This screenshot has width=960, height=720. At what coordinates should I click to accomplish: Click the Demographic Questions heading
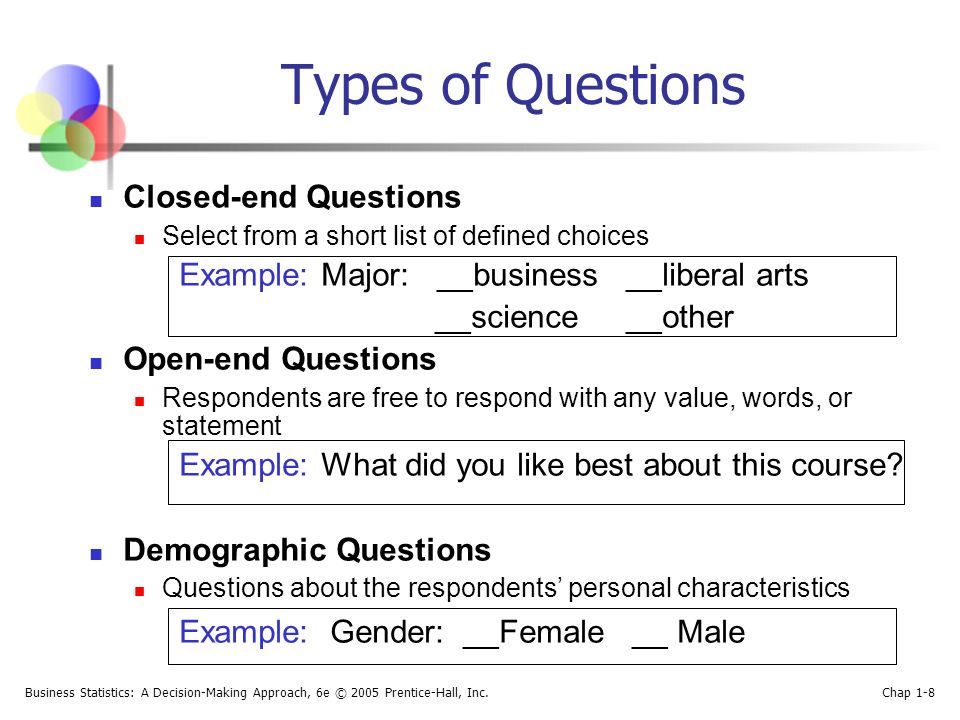[307, 550]
